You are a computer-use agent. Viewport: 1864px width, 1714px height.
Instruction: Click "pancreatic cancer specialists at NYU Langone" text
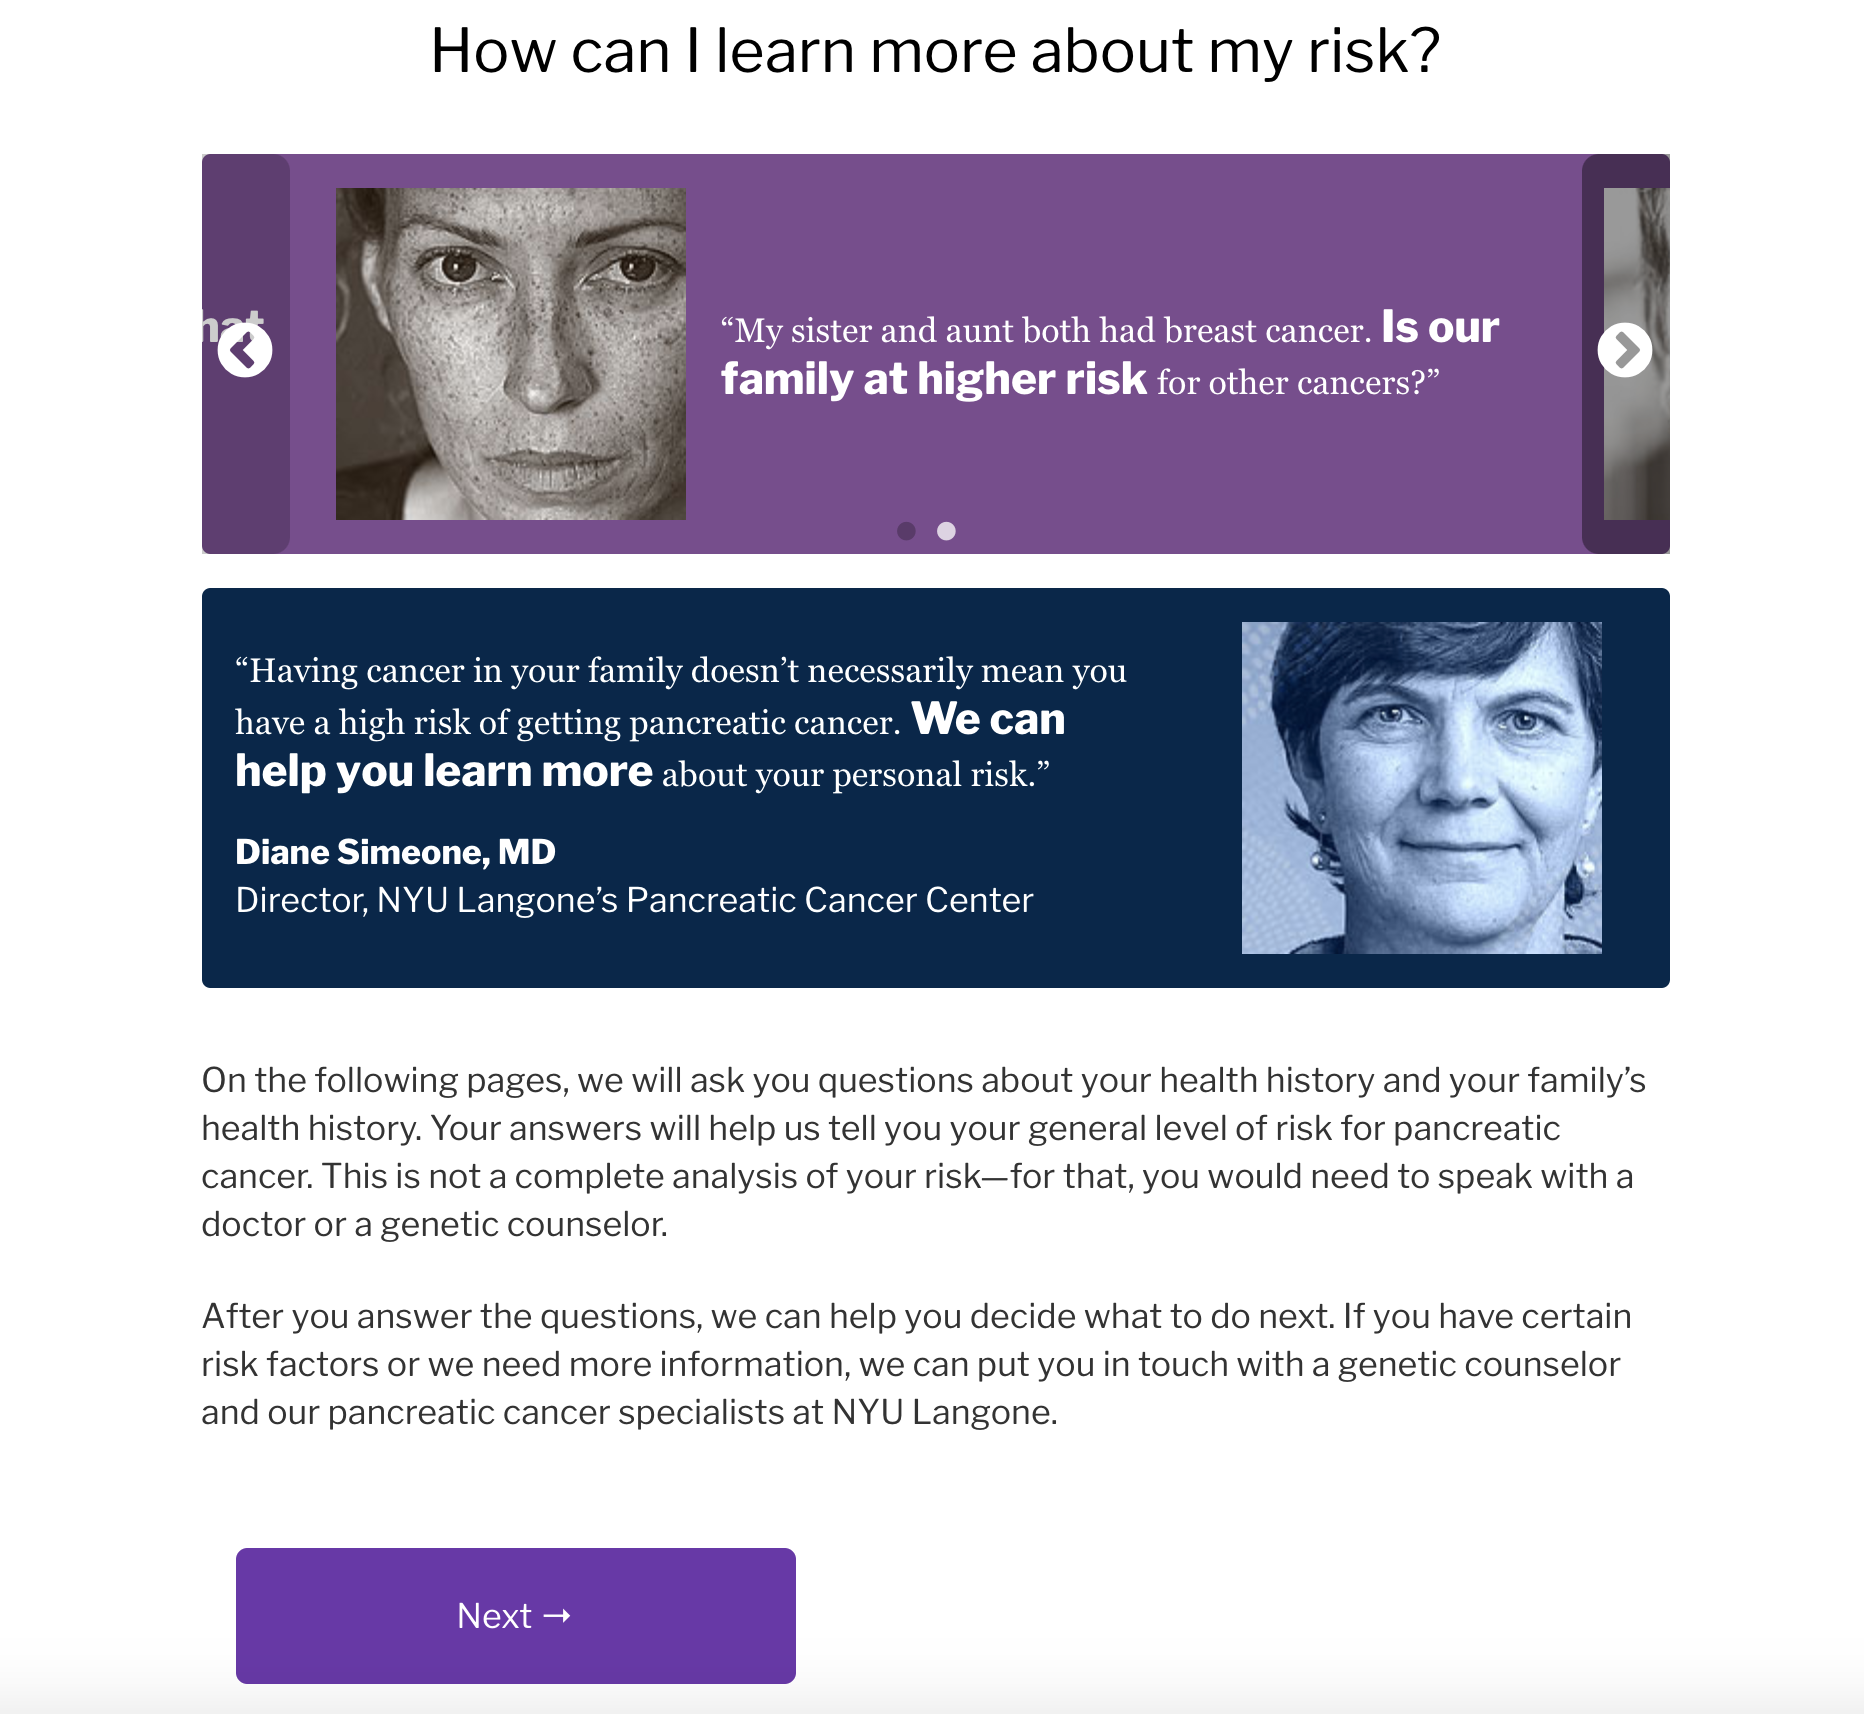pos(692,1412)
